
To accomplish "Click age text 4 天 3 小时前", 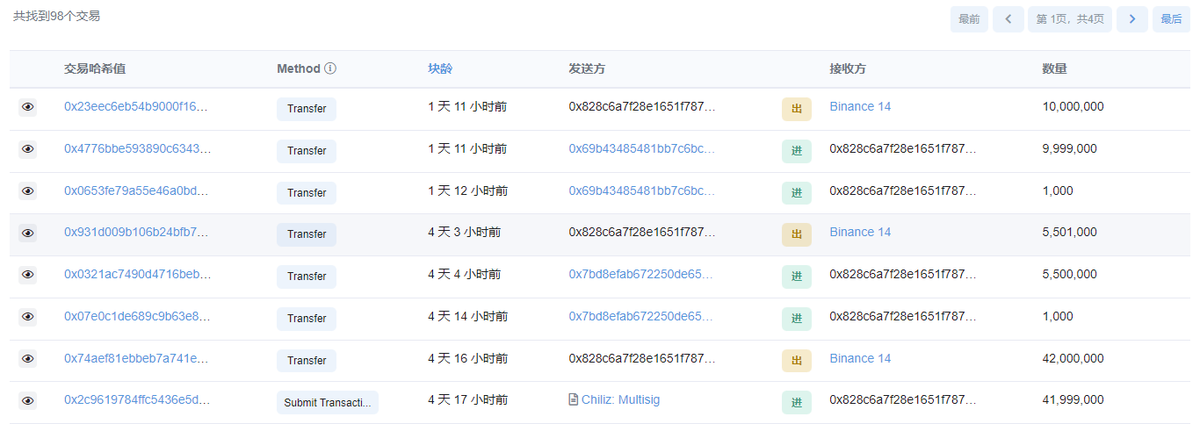I will pyautogui.click(x=464, y=232).
